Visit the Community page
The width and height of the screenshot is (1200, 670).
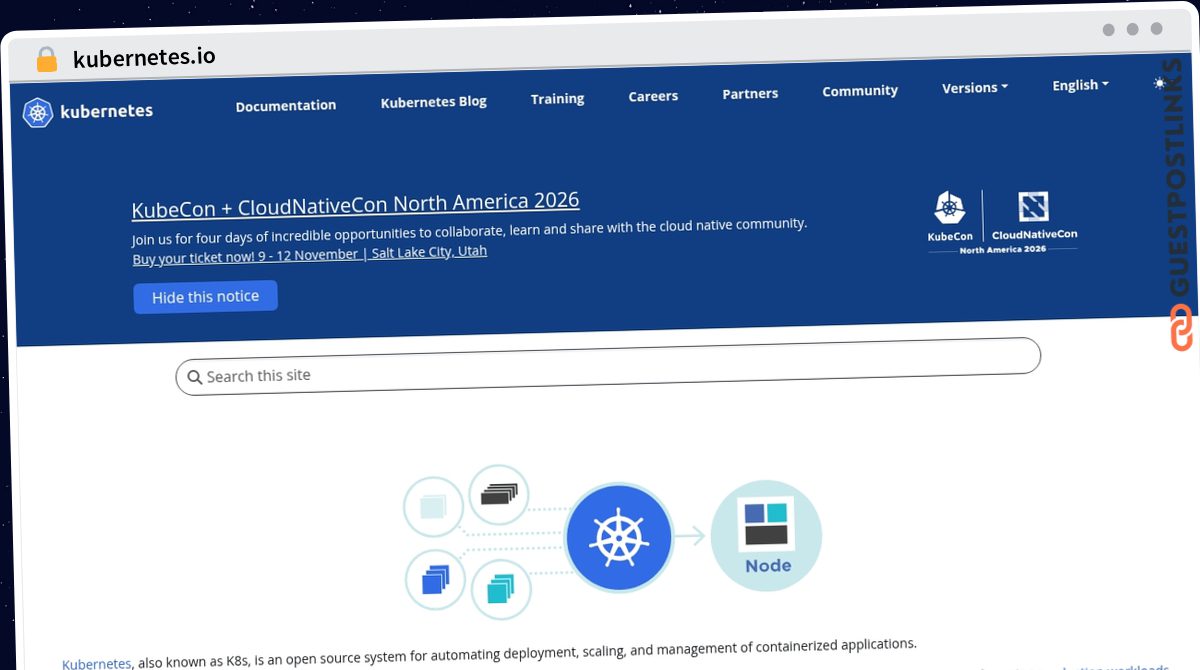click(860, 90)
